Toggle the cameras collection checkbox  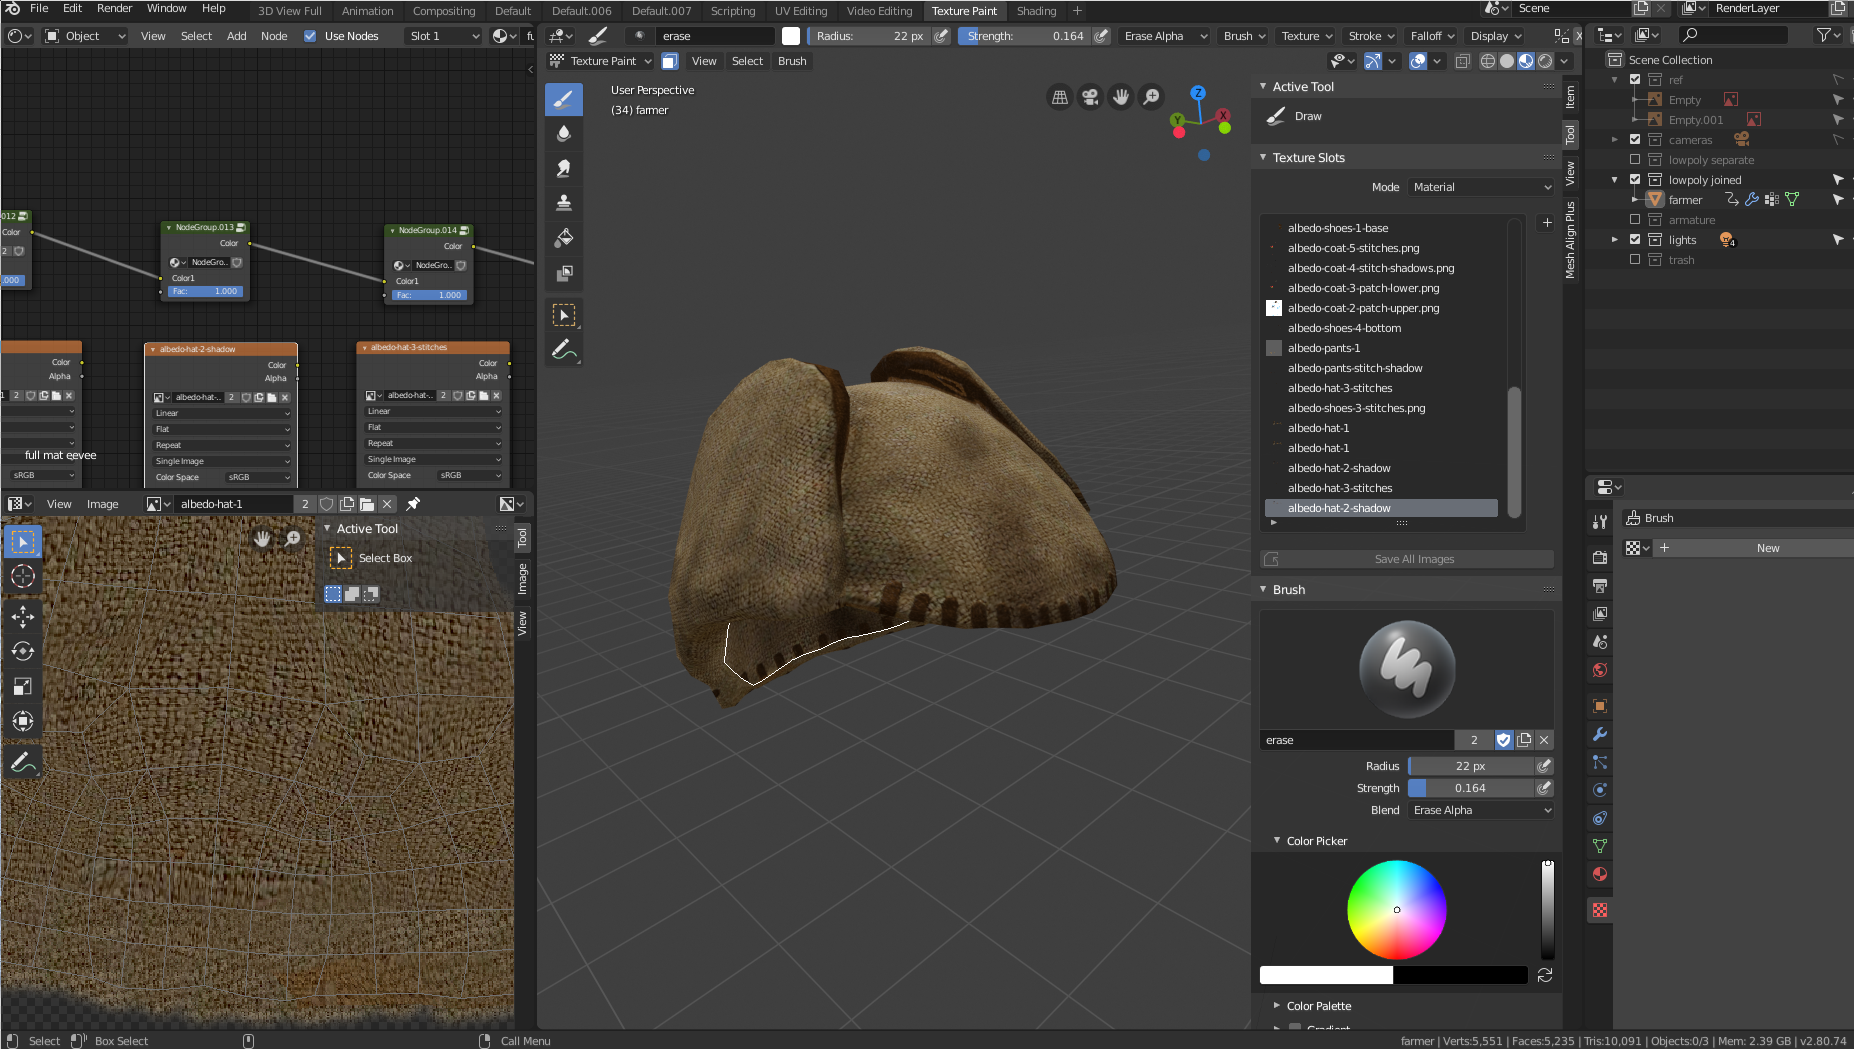pos(1635,140)
